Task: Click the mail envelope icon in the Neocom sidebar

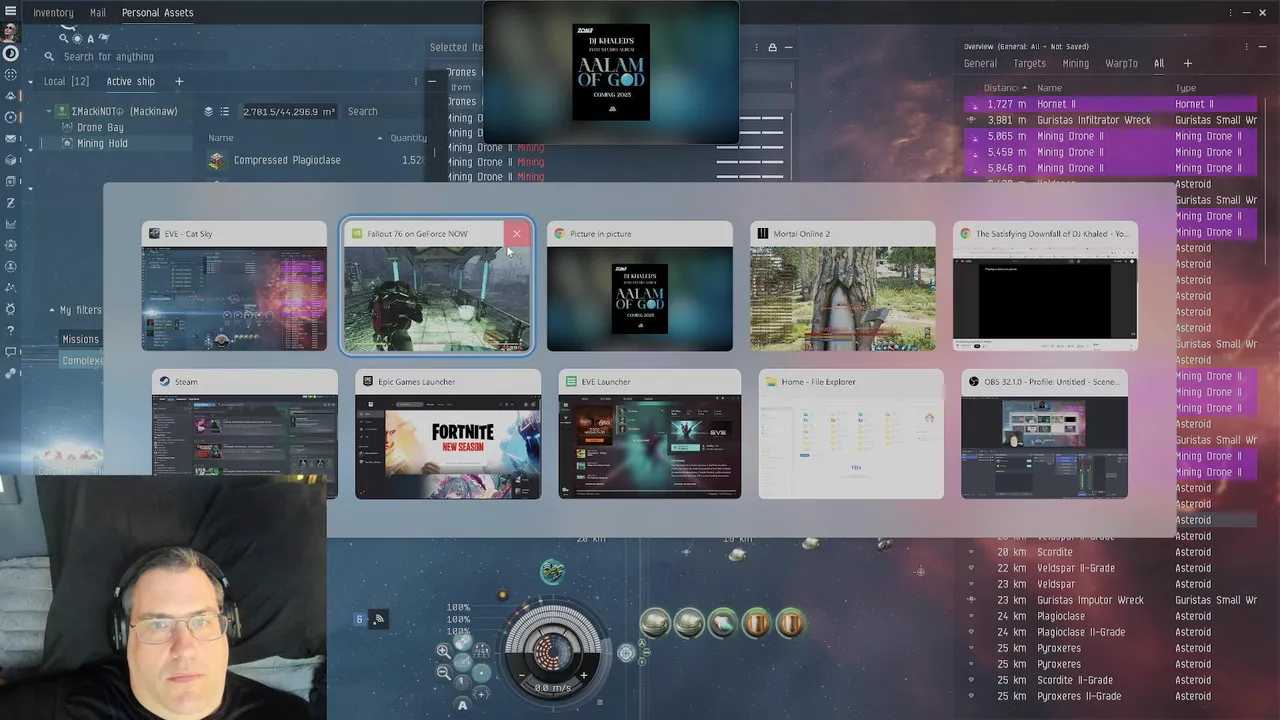Action: coord(11,139)
